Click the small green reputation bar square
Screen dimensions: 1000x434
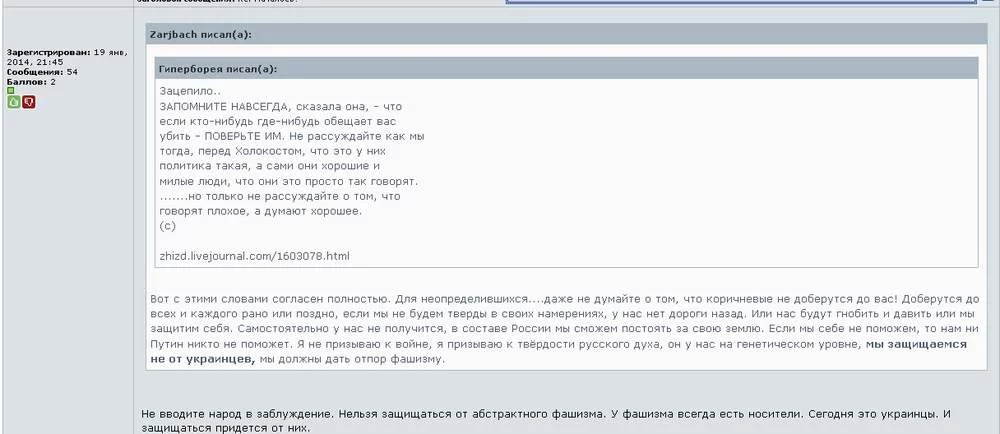10,91
